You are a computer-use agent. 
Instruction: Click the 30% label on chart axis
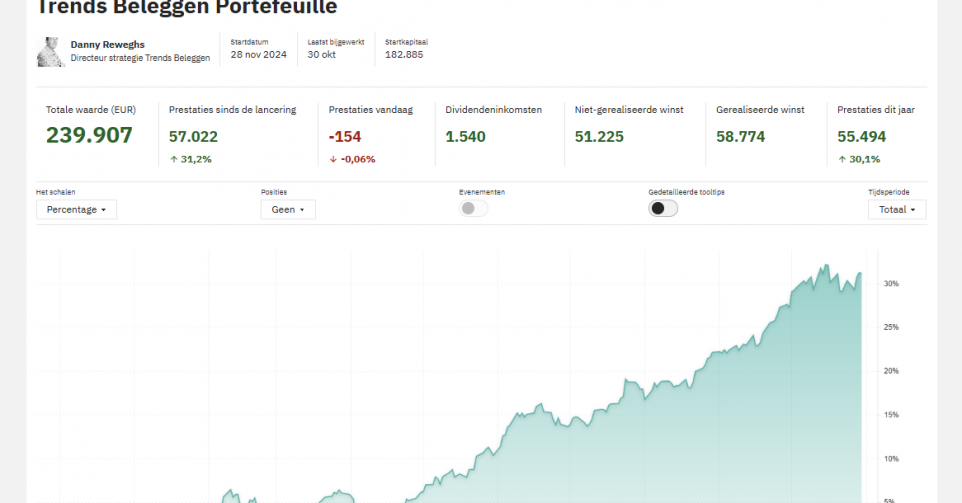click(x=891, y=284)
